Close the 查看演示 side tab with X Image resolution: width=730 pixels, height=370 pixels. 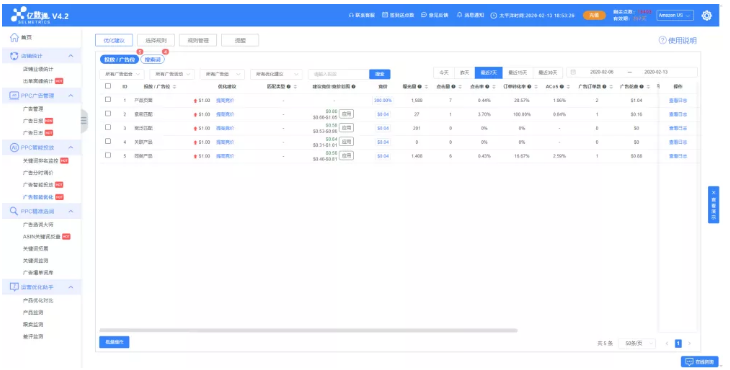713,192
